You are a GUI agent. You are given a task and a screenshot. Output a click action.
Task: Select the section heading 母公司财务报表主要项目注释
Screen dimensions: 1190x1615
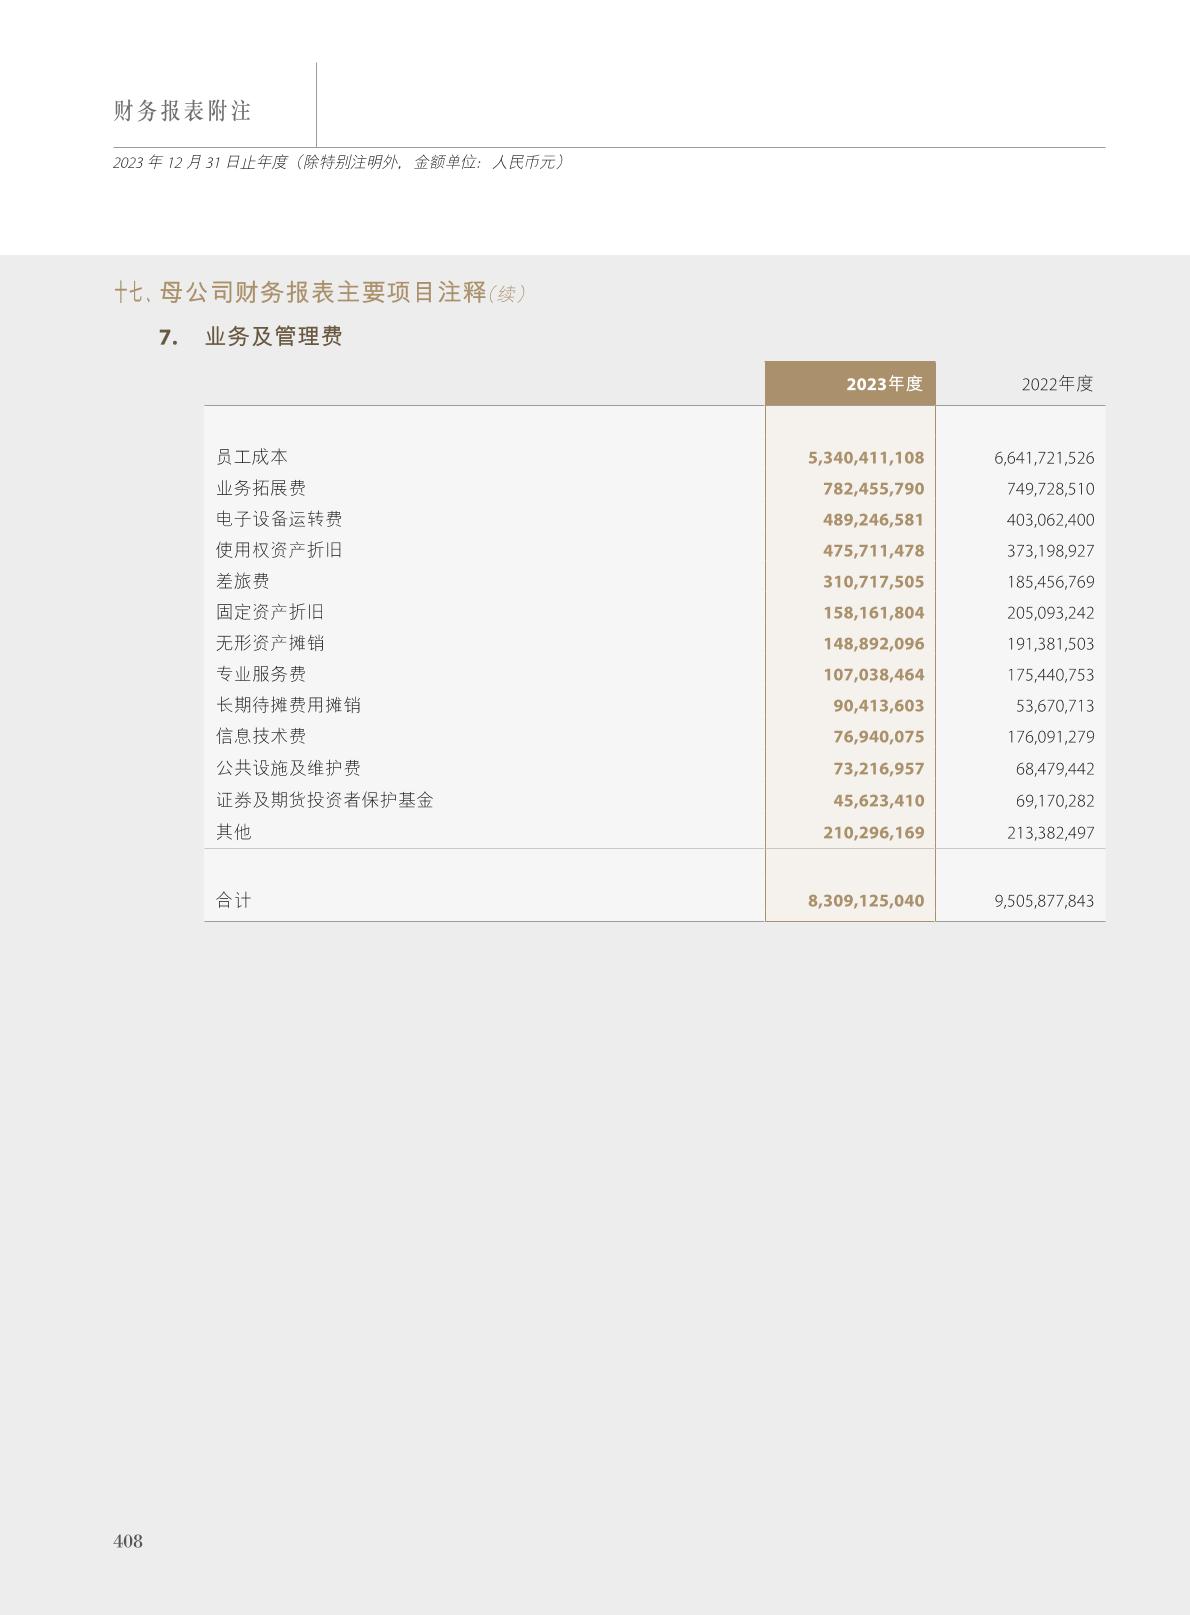coord(322,293)
